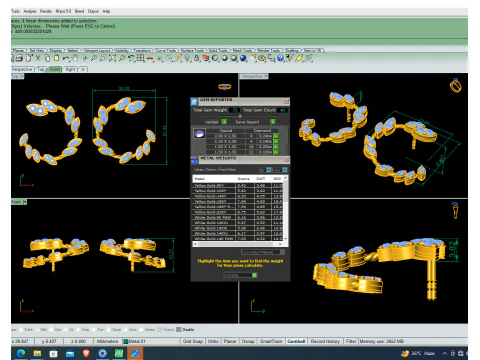Click the blue render sphere icon
480x360 pixels.
(x=243, y=58)
